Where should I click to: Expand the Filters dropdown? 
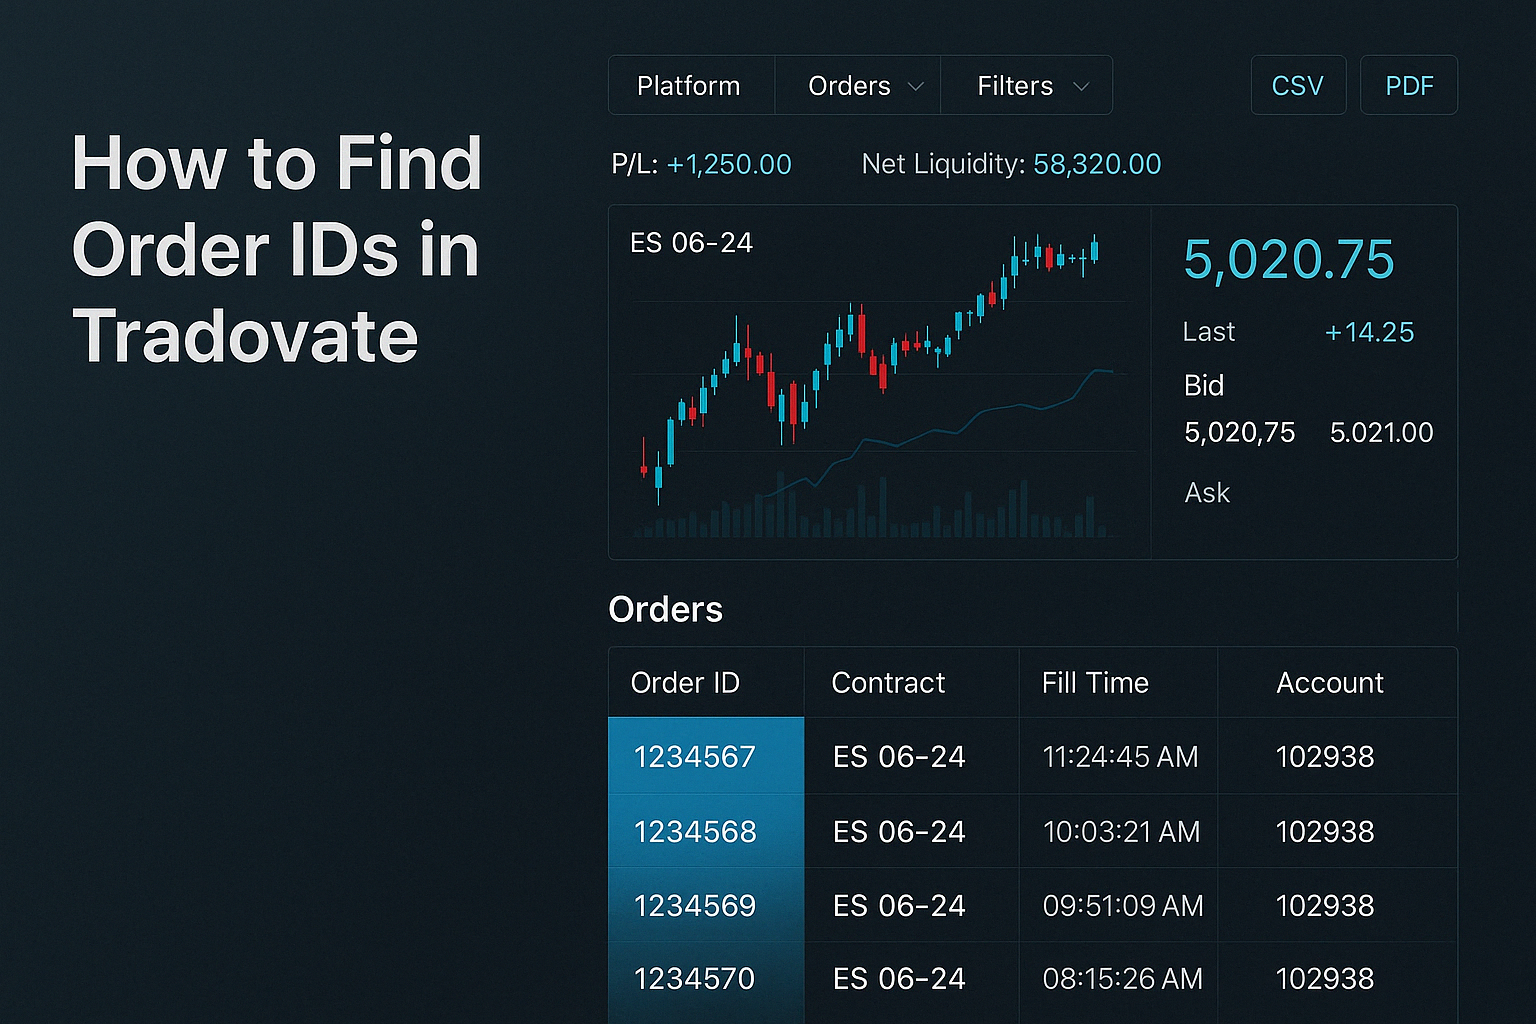(1027, 86)
